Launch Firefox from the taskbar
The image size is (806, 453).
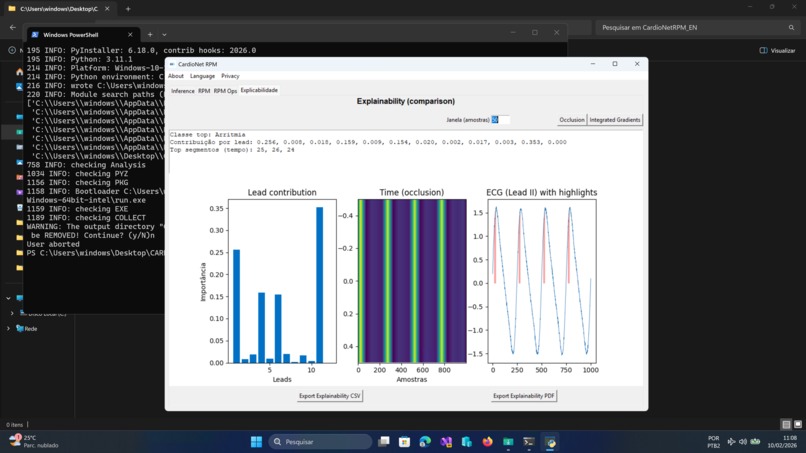(x=487, y=442)
